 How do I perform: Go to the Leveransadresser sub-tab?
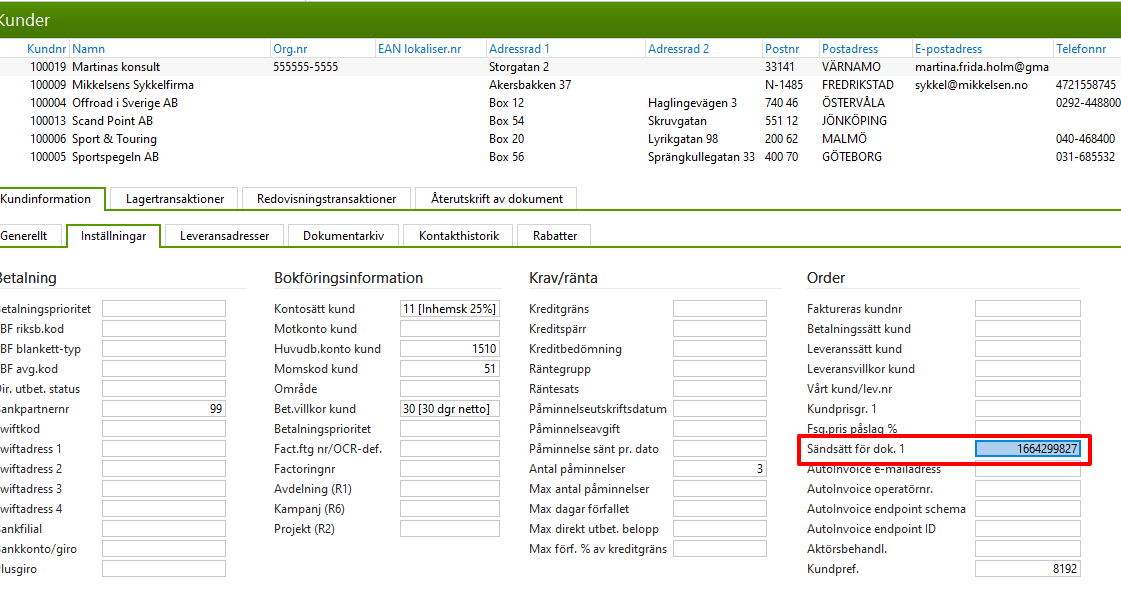(224, 236)
